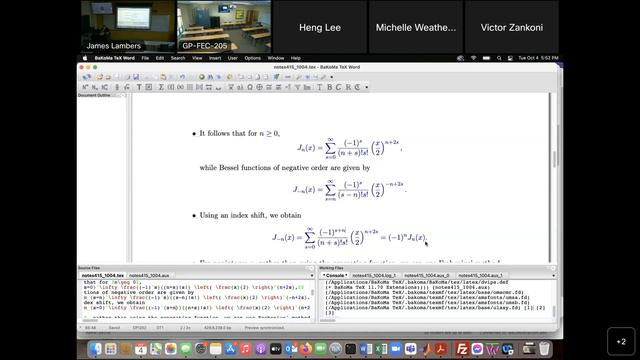Viewport: 640px width, 360px height.
Task: Open the Insert menu
Action: coord(215,58)
